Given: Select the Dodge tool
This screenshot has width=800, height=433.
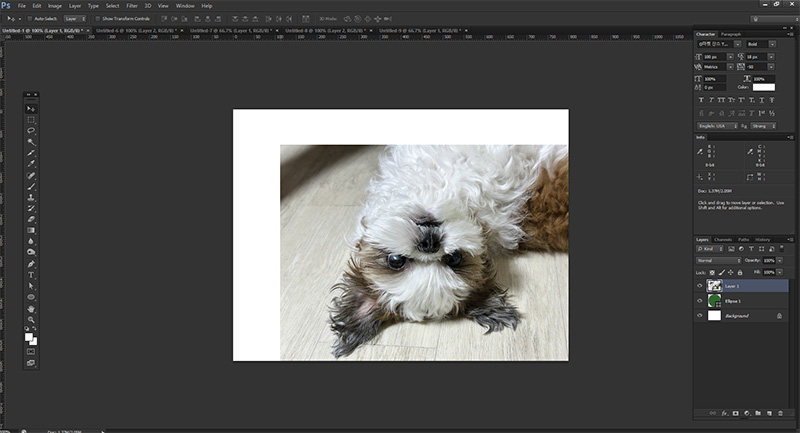Looking at the screenshot, I should 31,252.
